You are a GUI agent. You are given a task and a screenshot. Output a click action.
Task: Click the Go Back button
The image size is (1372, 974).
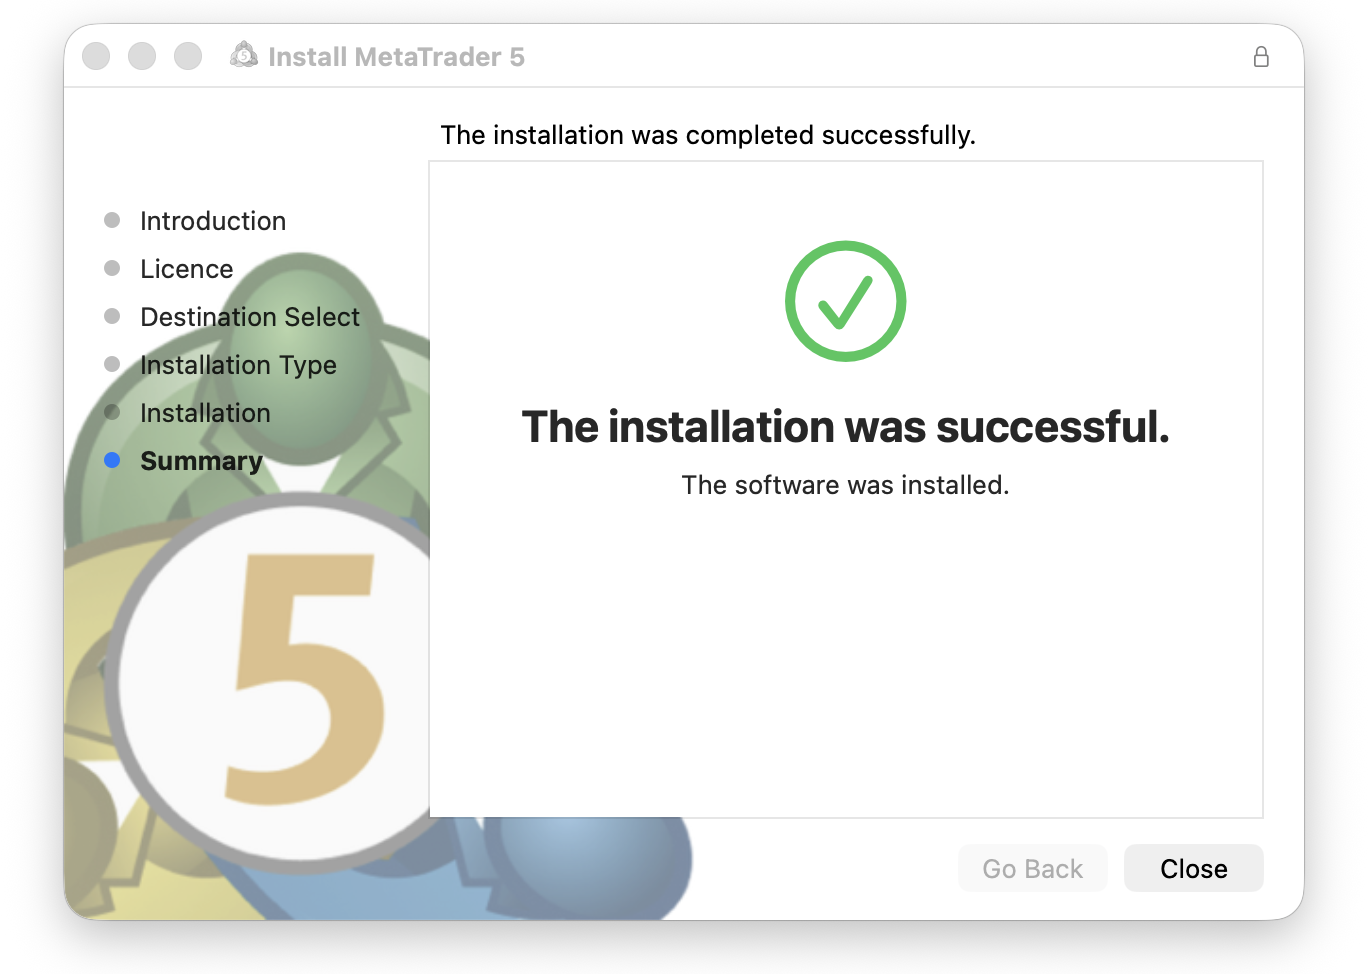pyautogui.click(x=1033, y=868)
